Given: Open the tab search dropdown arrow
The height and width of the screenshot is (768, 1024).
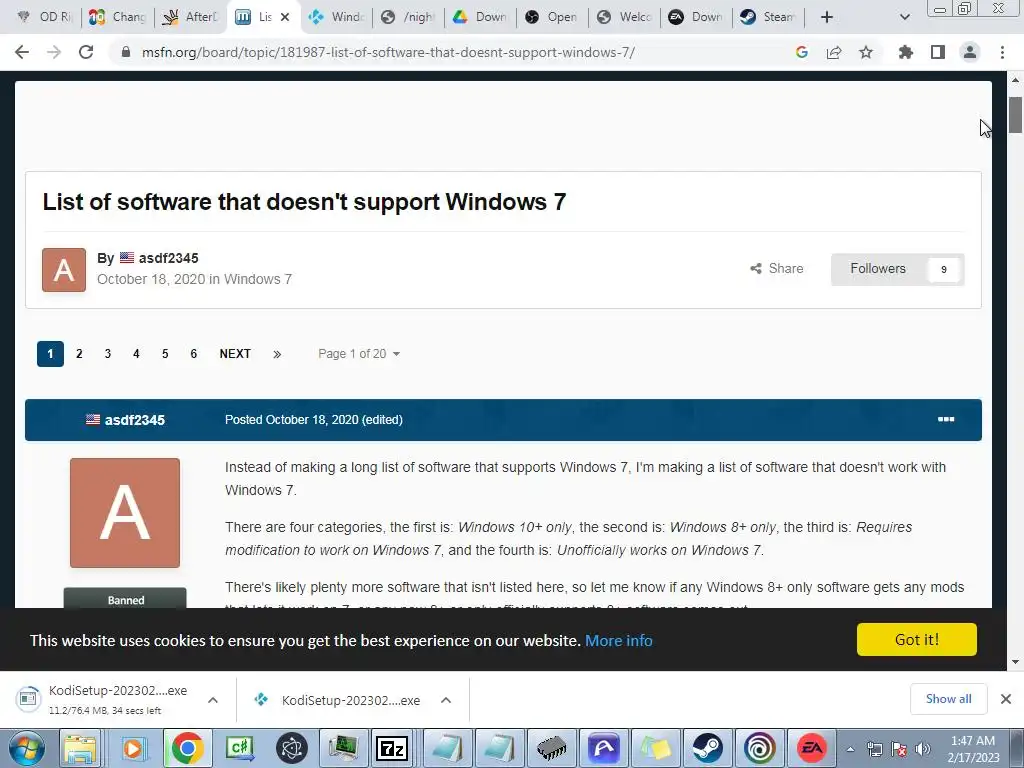Looking at the screenshot, I should pos(904,17).
